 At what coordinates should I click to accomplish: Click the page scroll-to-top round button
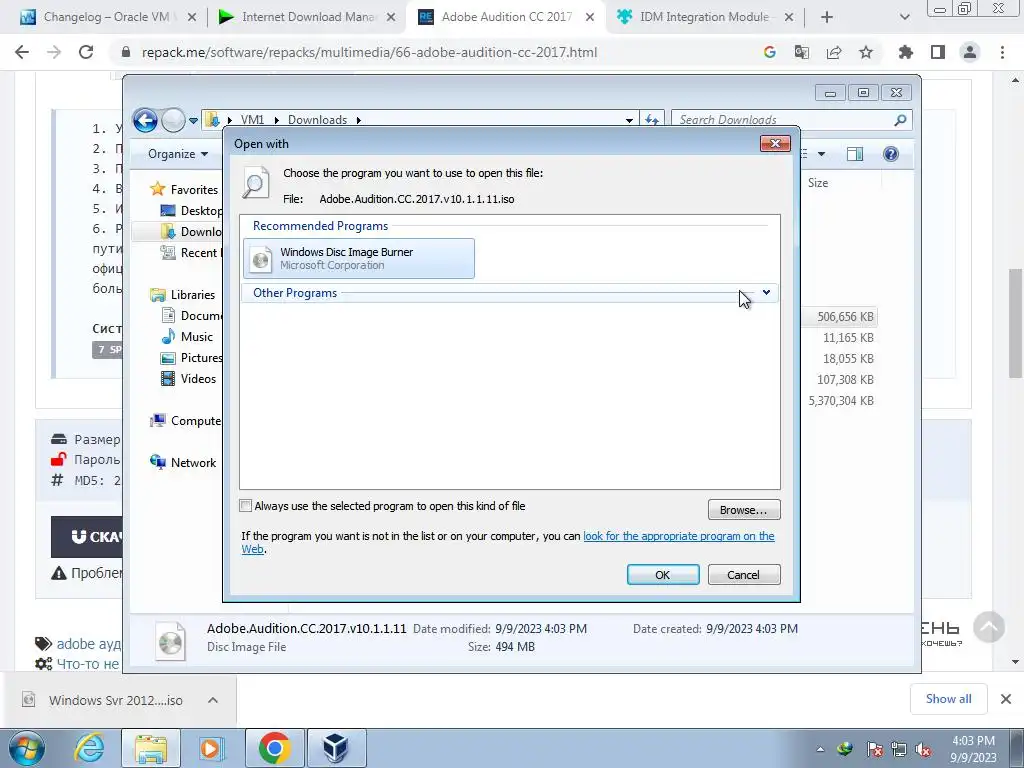(x=989, y=627)
